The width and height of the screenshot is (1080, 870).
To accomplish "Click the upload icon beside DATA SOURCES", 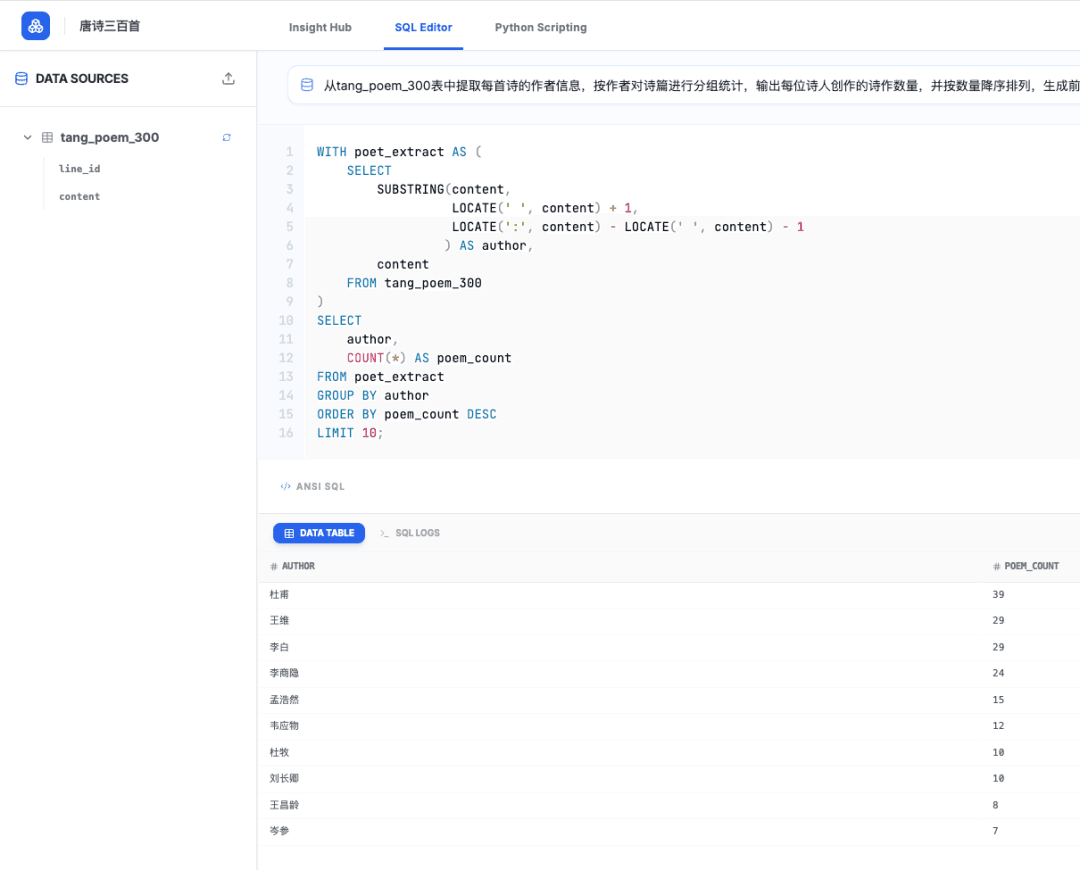I will point(229,79).
